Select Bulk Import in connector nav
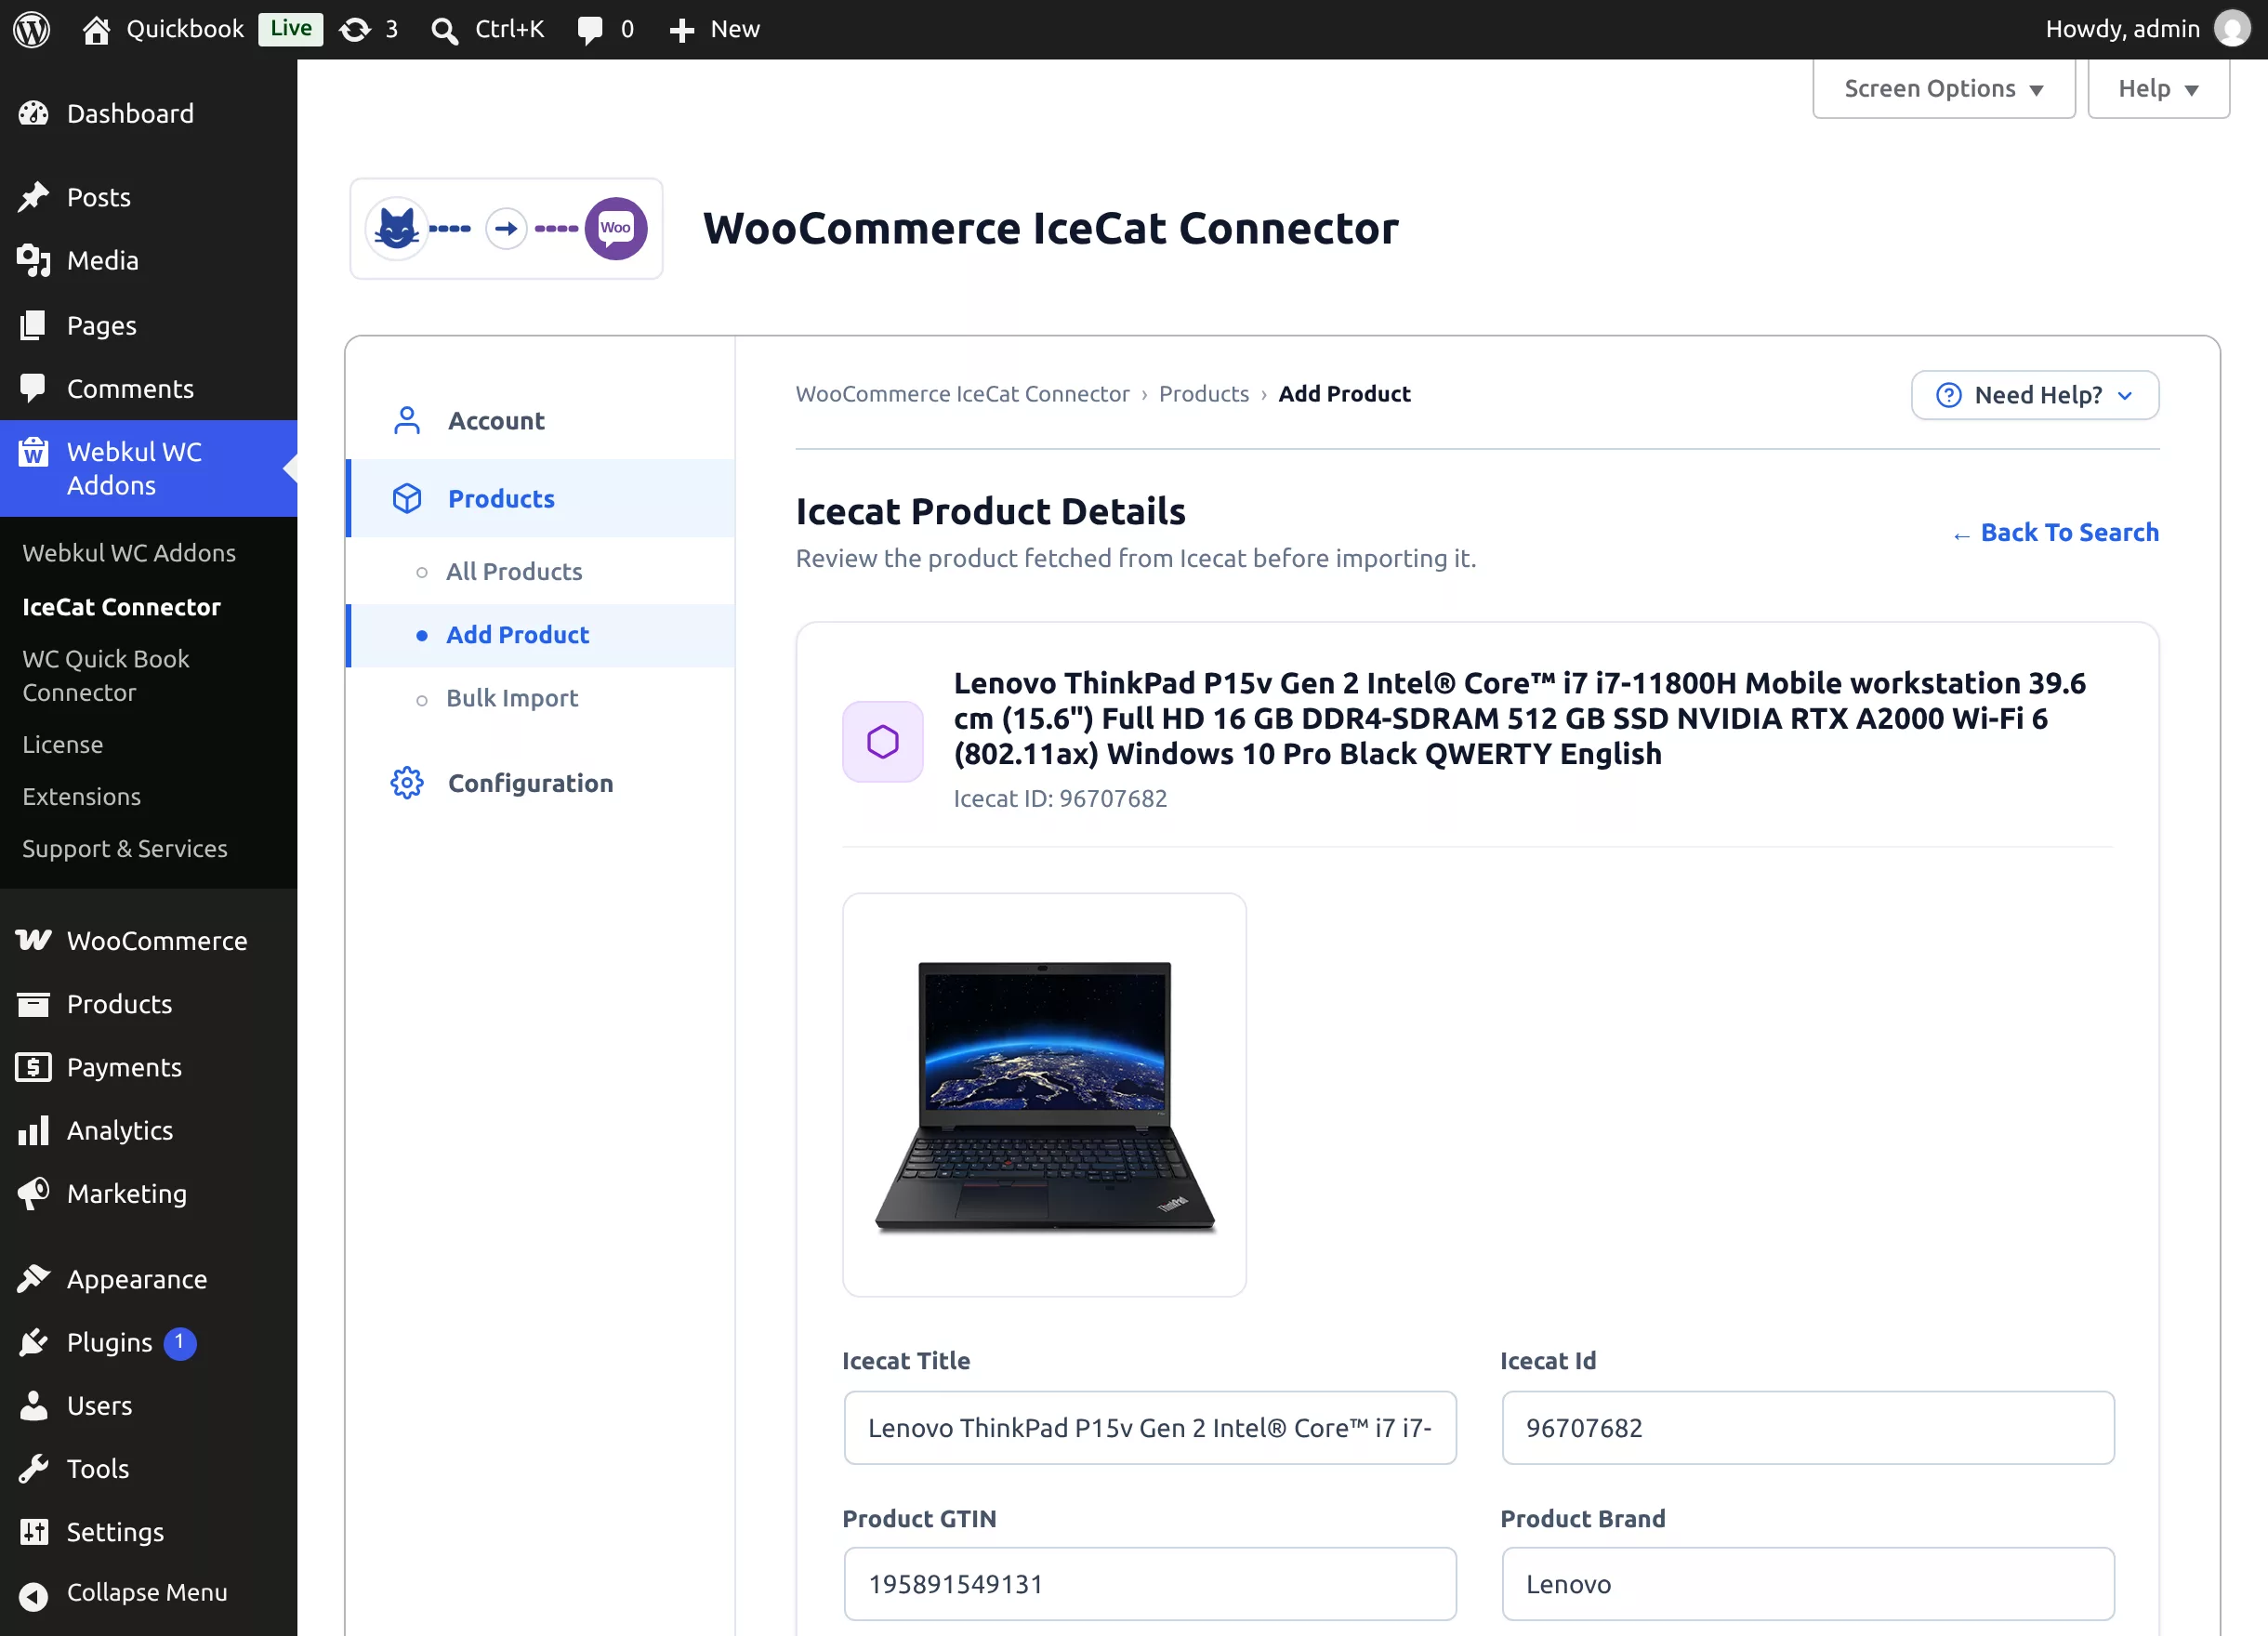 (x=512, y=698)
